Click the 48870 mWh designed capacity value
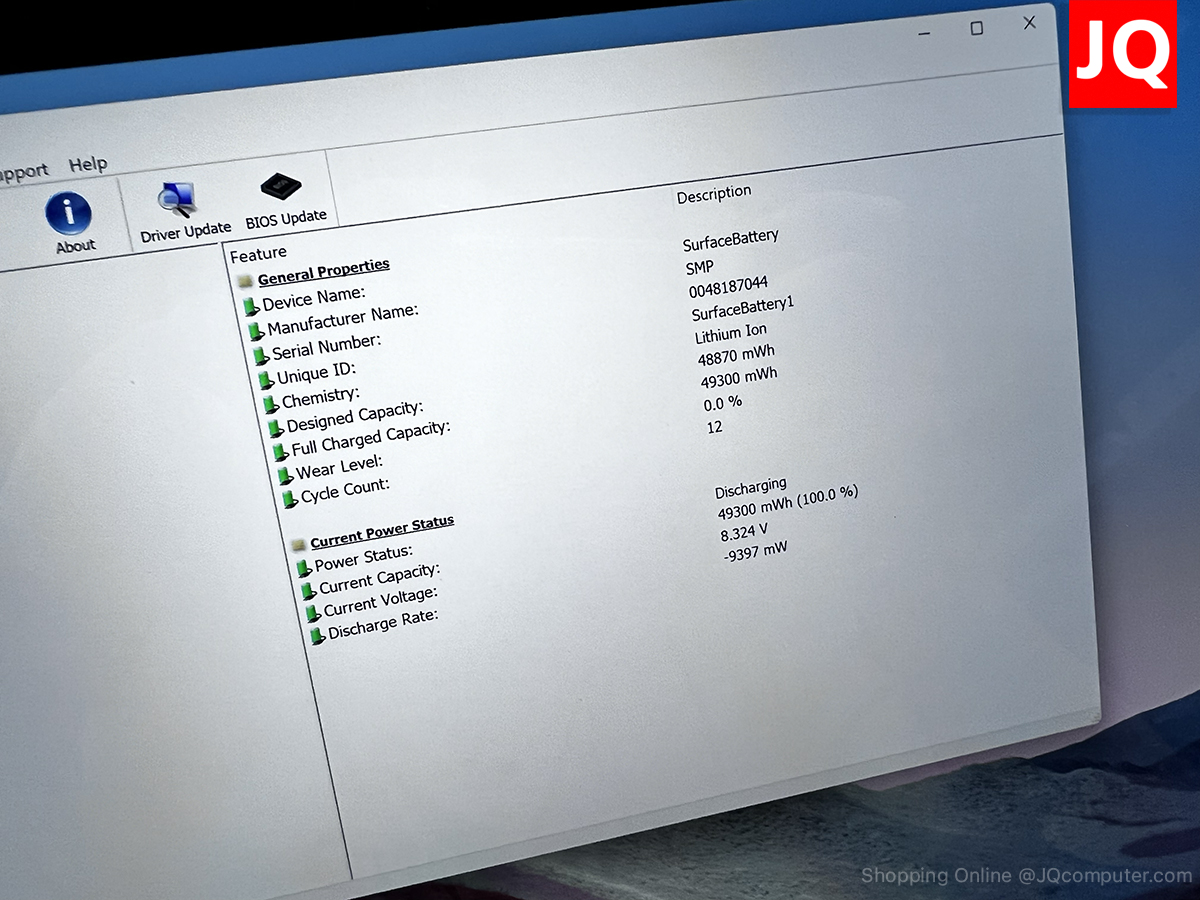 pos(736,357)
